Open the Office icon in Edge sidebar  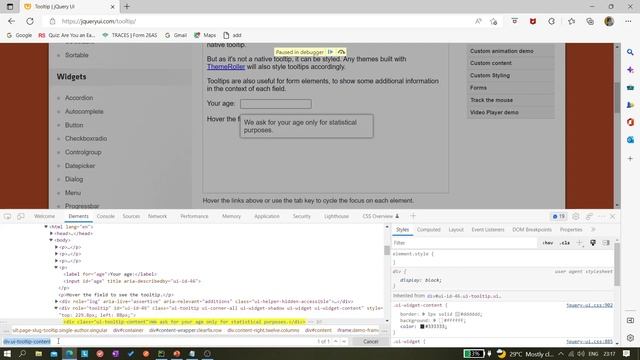[x=630, y=122]
